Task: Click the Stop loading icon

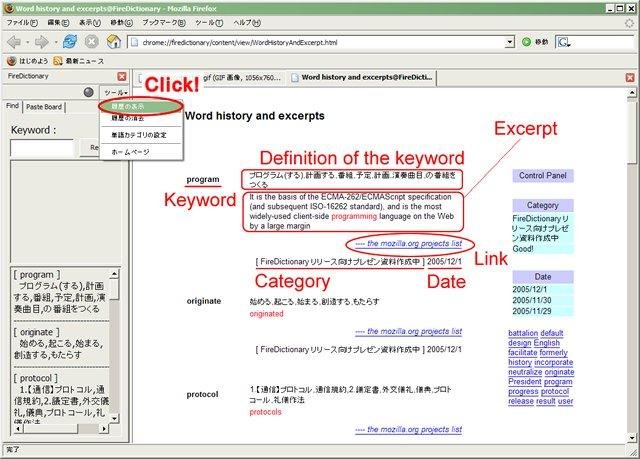Action: [92, 42]
